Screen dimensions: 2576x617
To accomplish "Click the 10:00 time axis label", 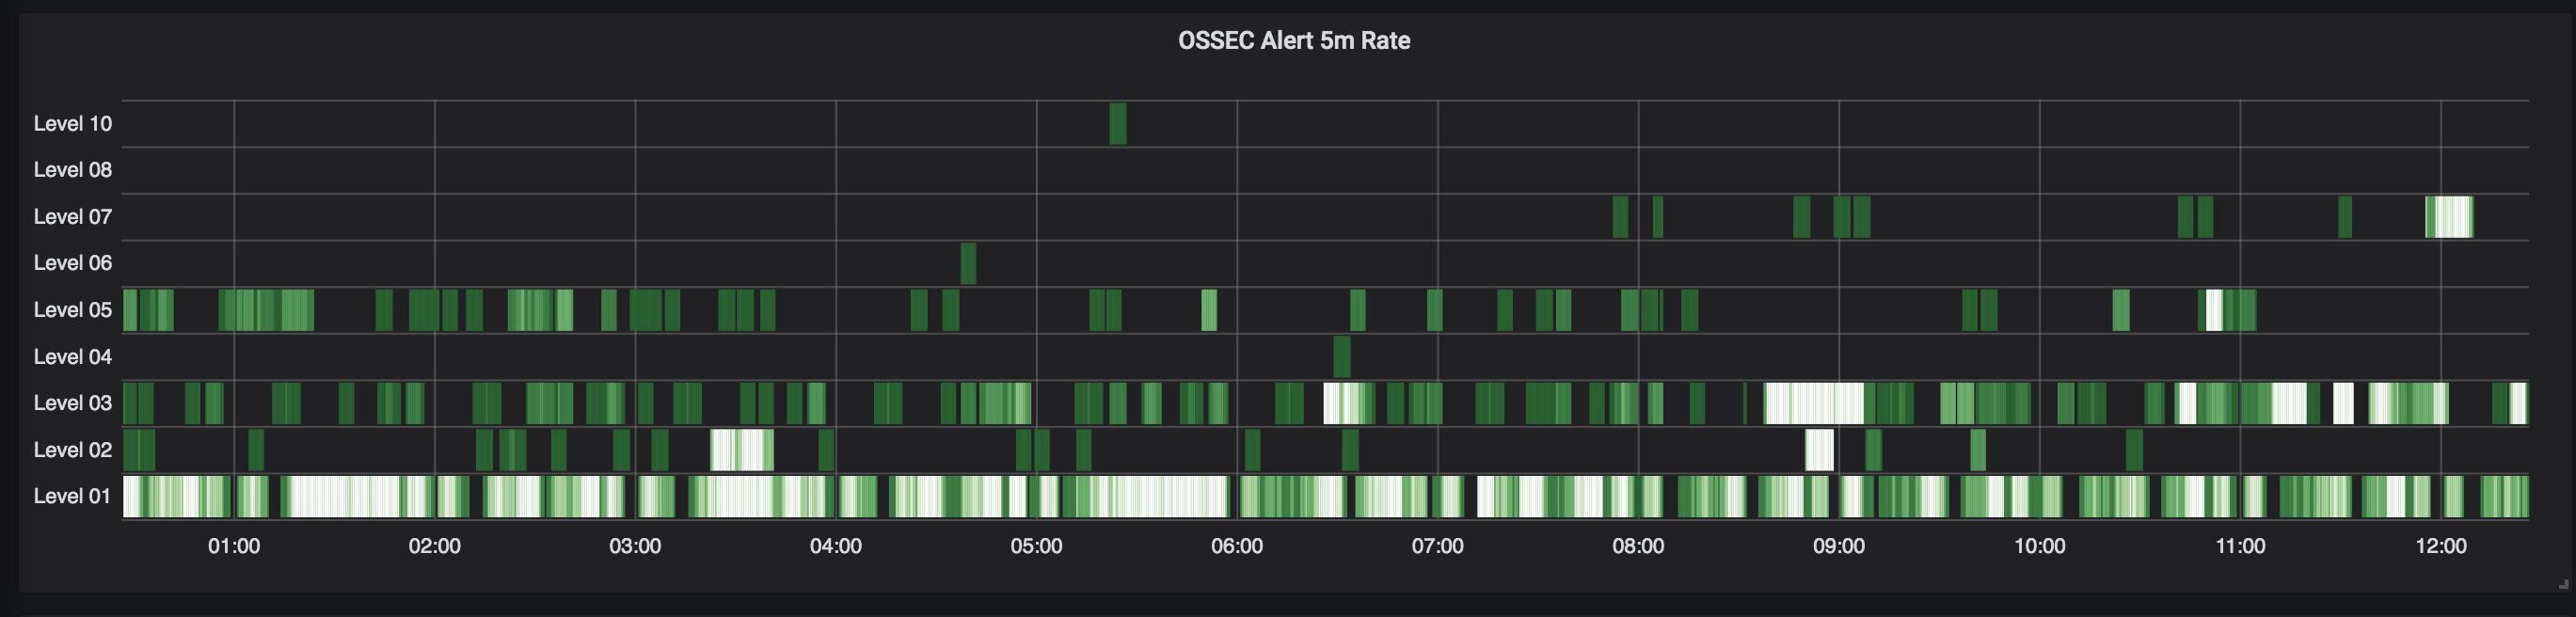I will click(x=2039, y=546).
